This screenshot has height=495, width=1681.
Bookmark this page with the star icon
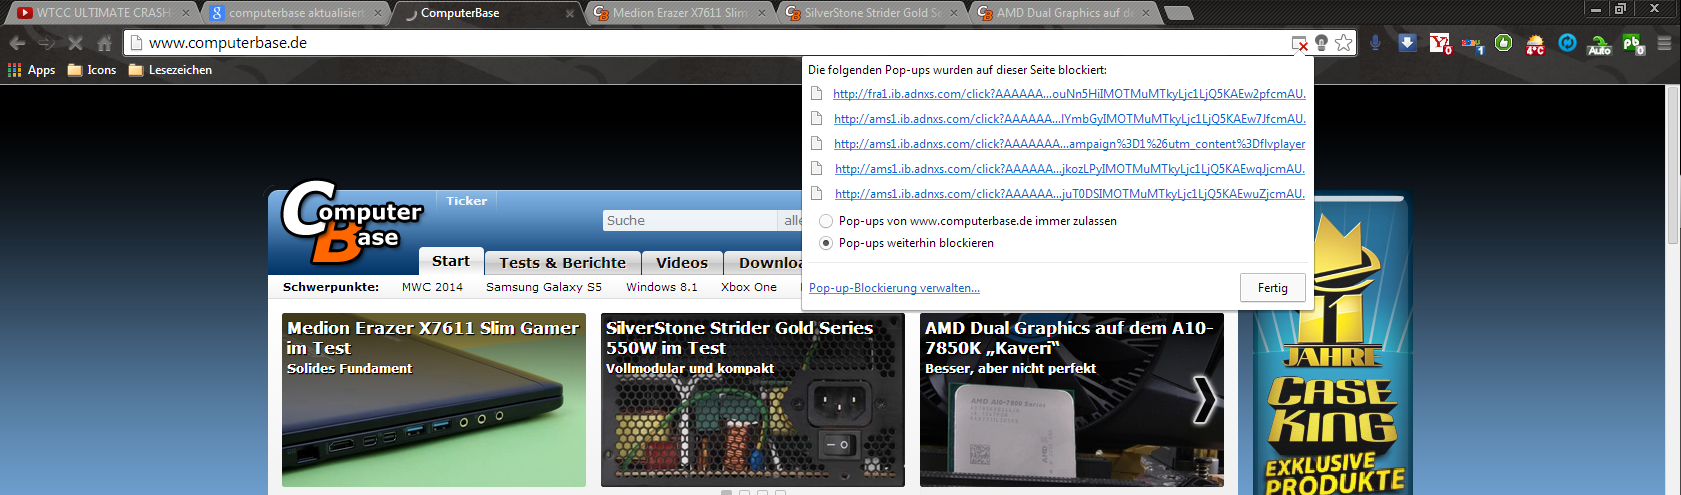[x=1343, y=43]
